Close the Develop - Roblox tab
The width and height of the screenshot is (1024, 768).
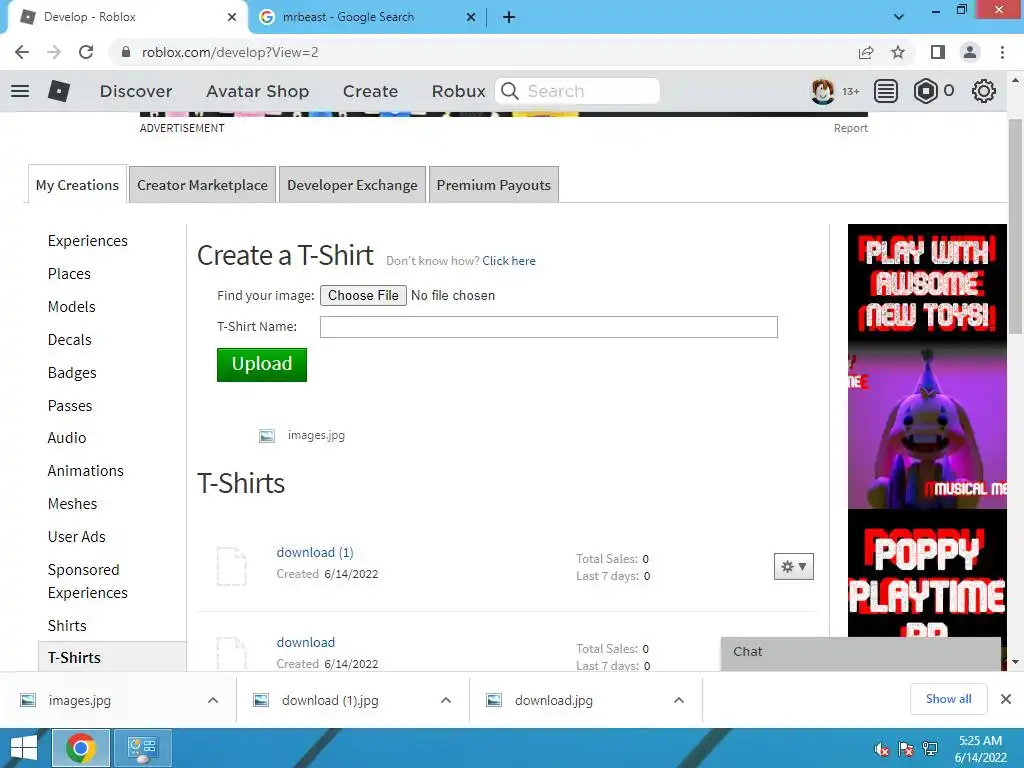point(232,18)
